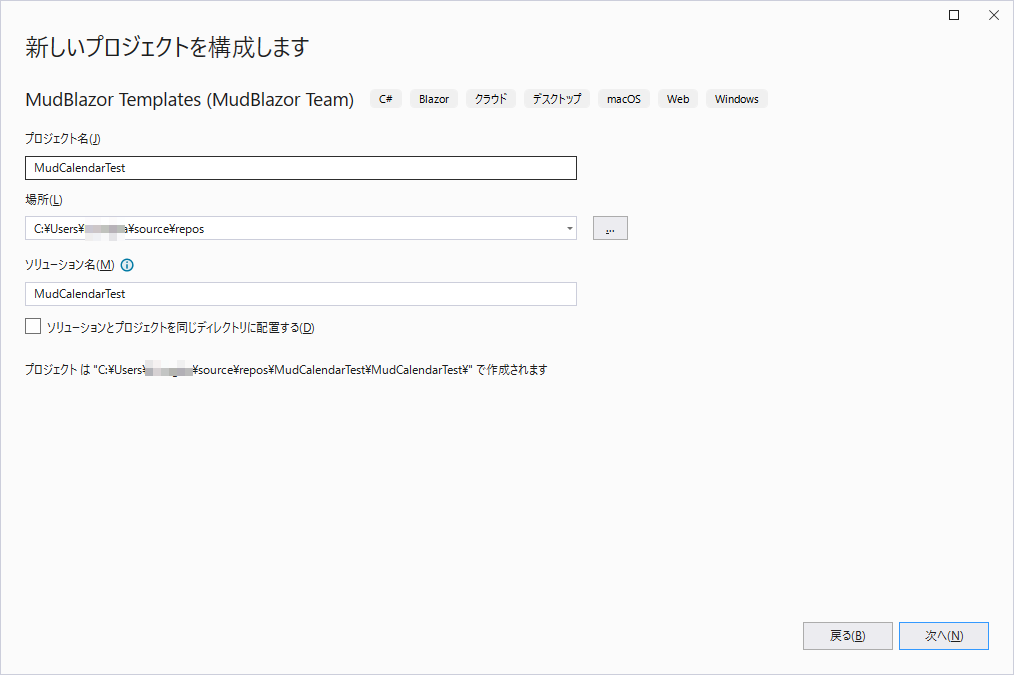
Task: Click the クラウド tag
Action: pyautogui.click(x=491, y=99)
